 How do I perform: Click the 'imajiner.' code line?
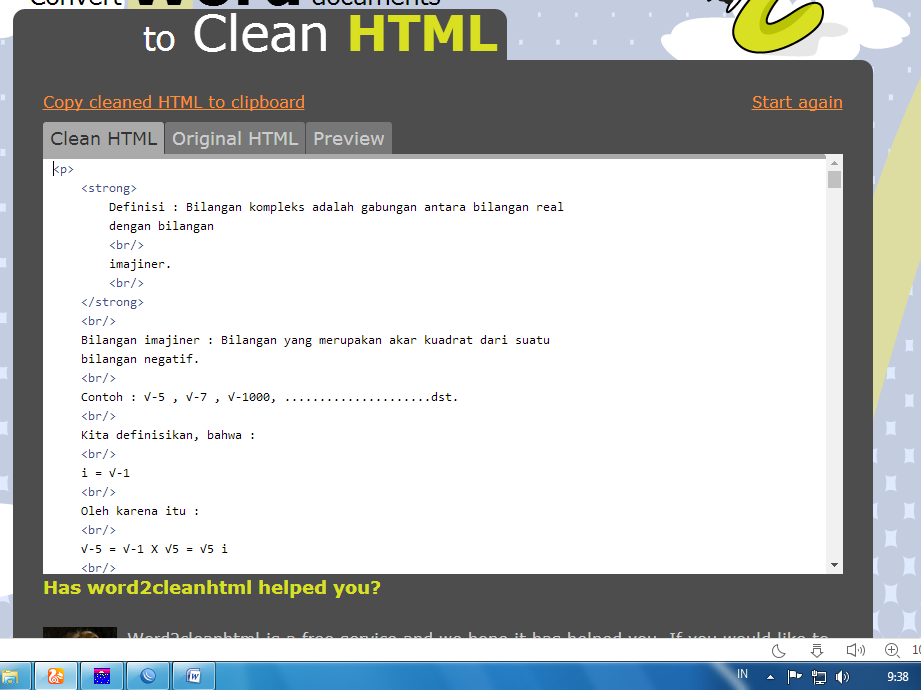click(140, 264)
